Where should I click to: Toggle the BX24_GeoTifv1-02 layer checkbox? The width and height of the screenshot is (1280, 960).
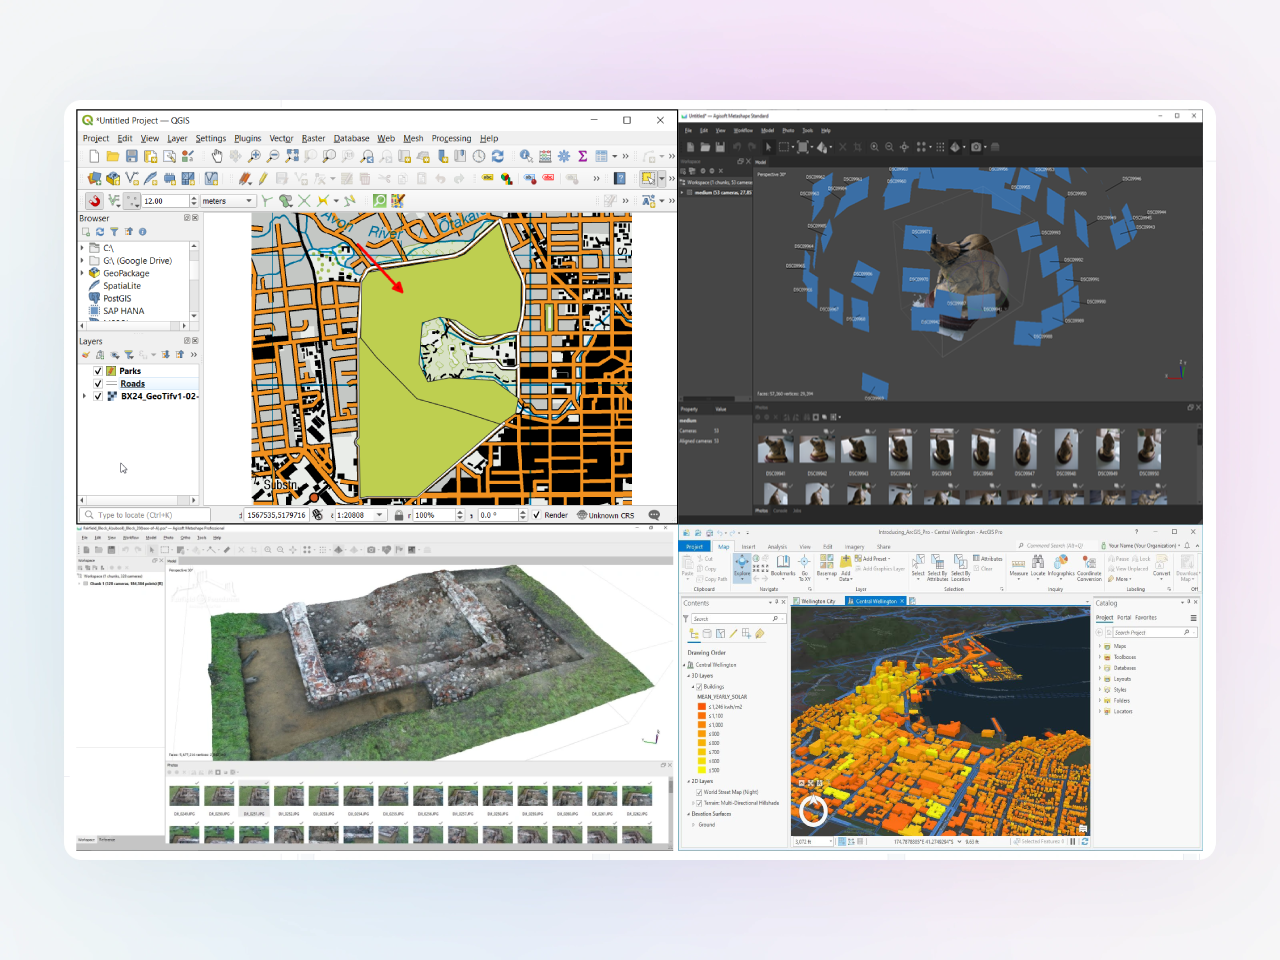coord(98,396)
